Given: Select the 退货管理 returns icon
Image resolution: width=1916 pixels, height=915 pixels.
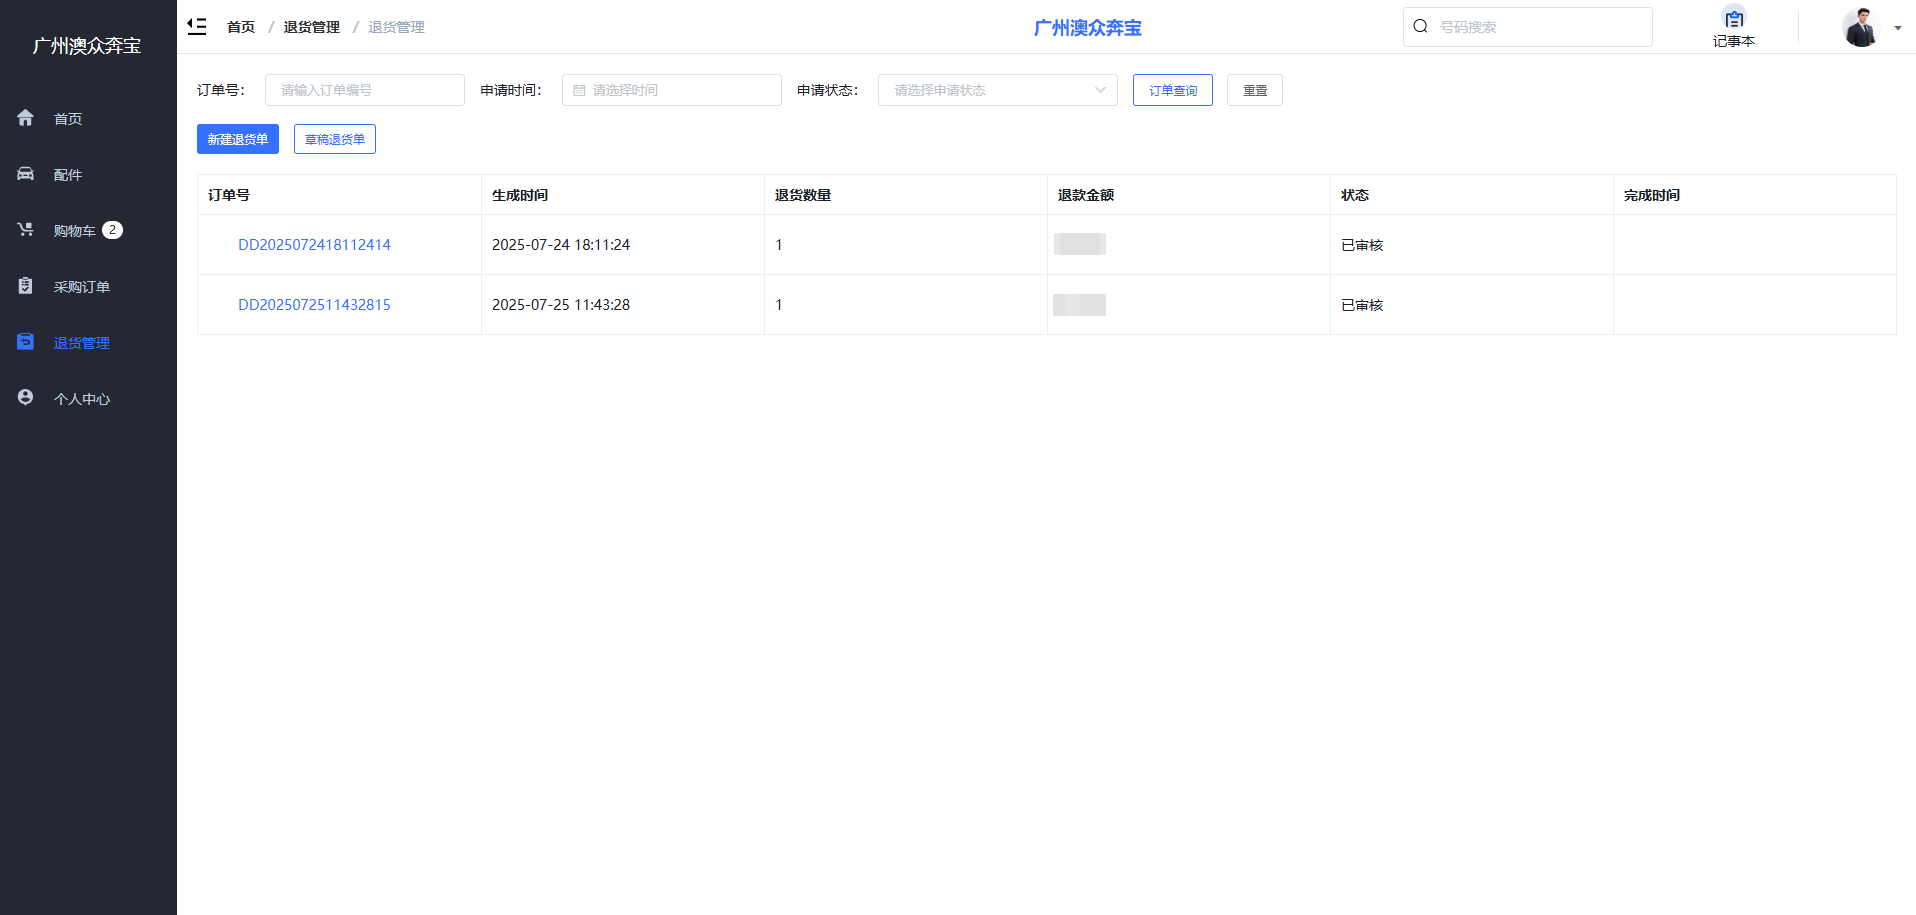Looking at the screenshot, I should (x=25, y=341).
